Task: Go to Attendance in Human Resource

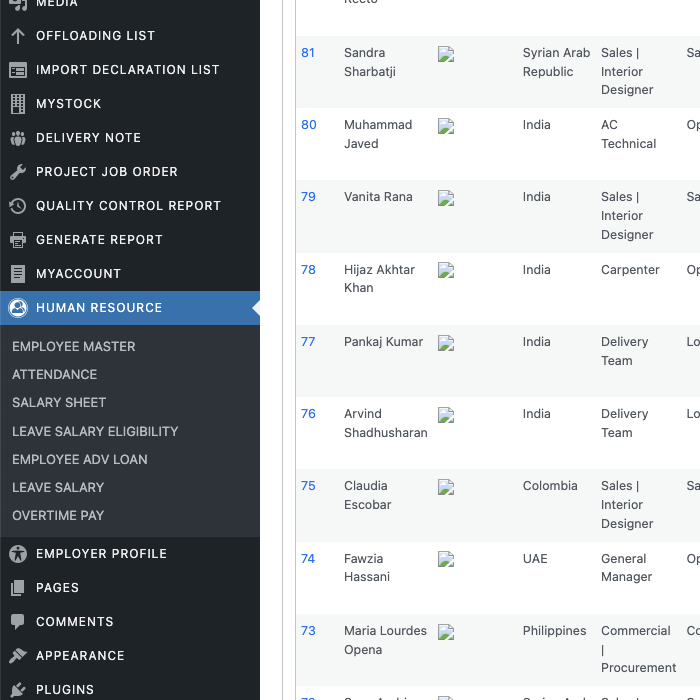Action: click(55, 375)
